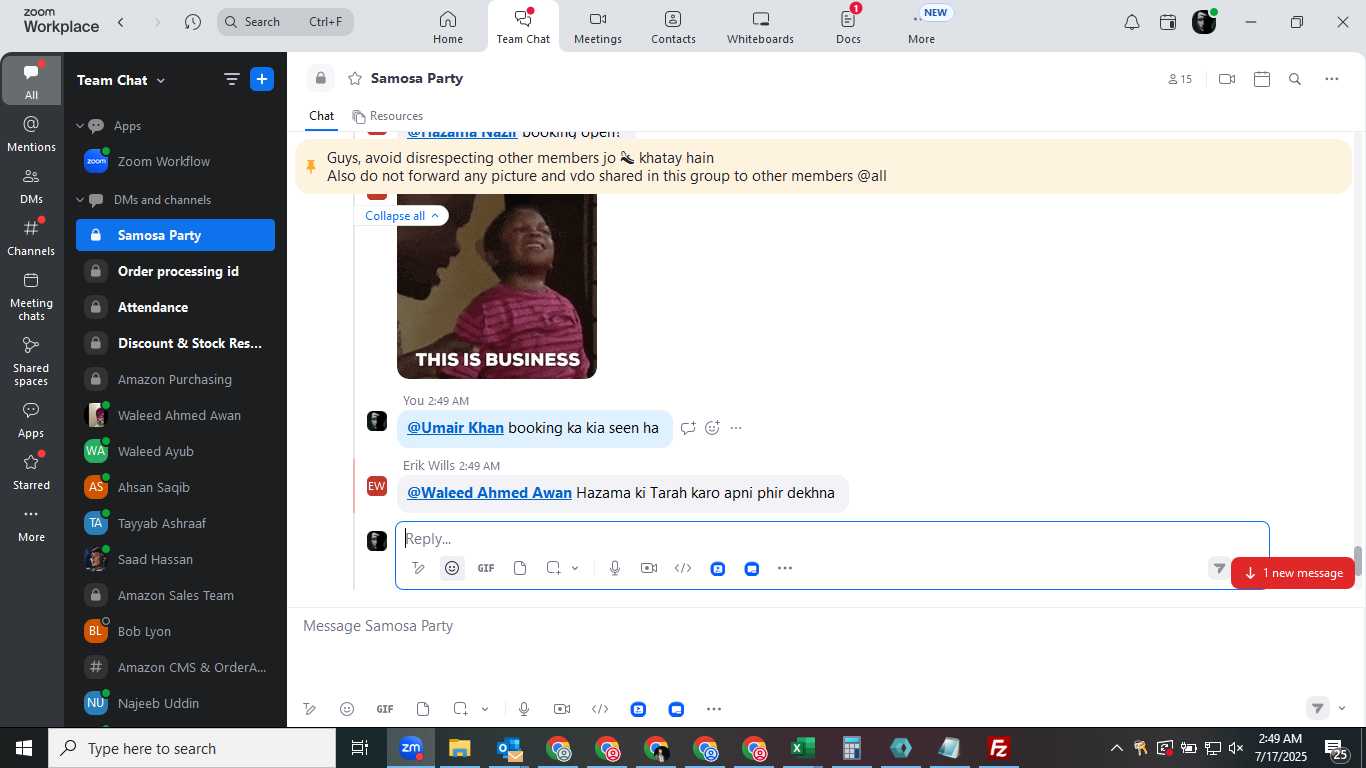Open the Home tab
This screenshot has height=768, width=1366.
tap(448, 27)
